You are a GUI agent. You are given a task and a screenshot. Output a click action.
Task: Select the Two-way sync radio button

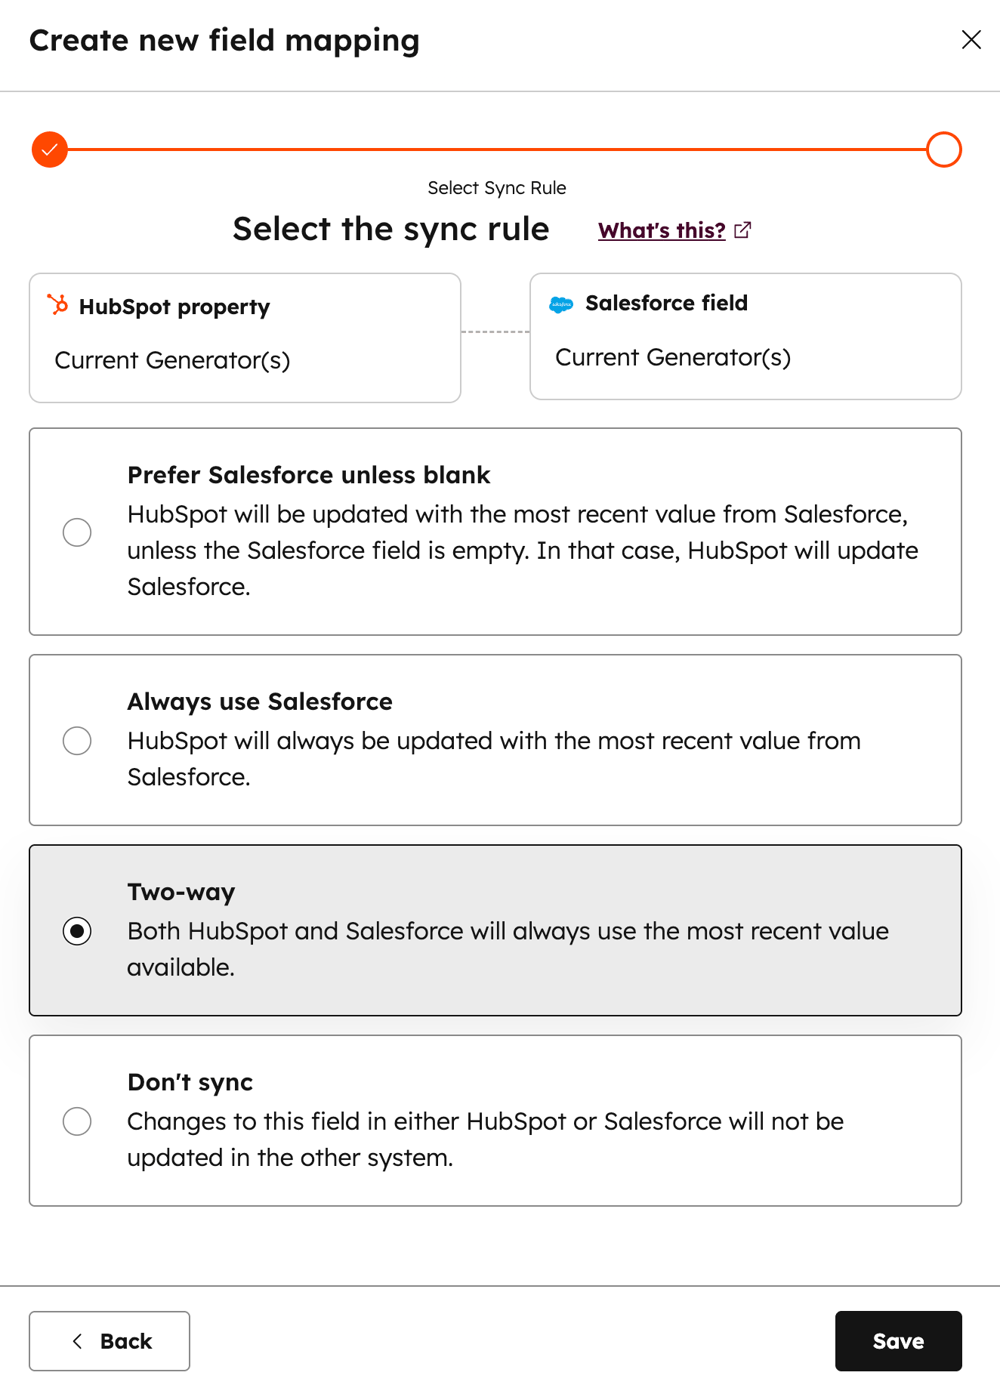(77, 931)
